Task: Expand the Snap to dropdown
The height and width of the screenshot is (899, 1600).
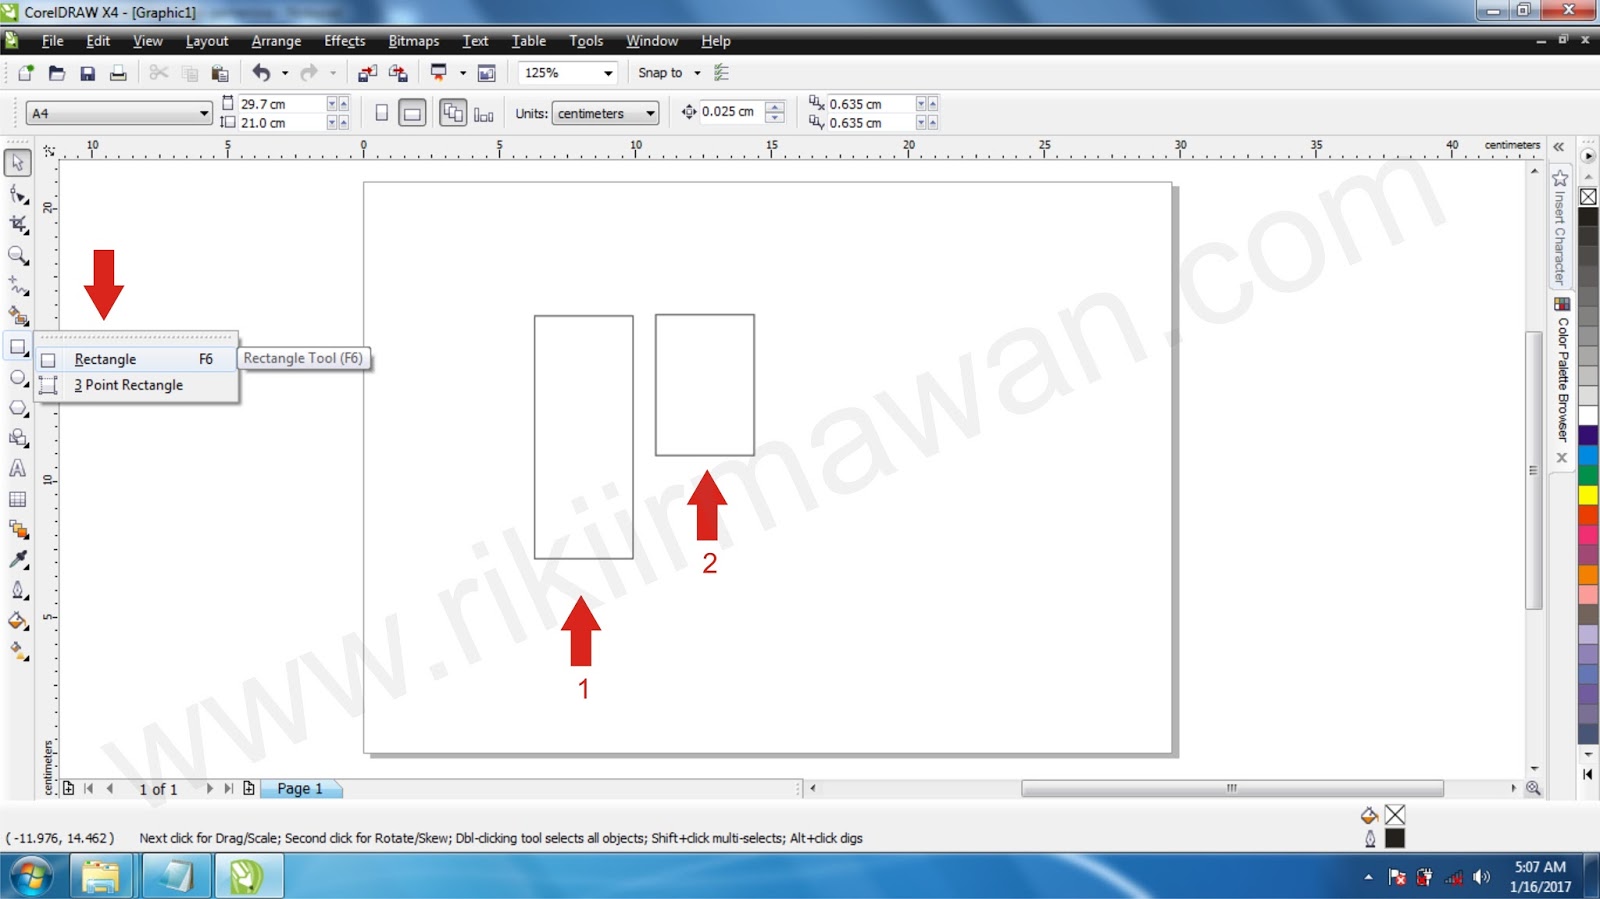Action: (x=670, y=73)
